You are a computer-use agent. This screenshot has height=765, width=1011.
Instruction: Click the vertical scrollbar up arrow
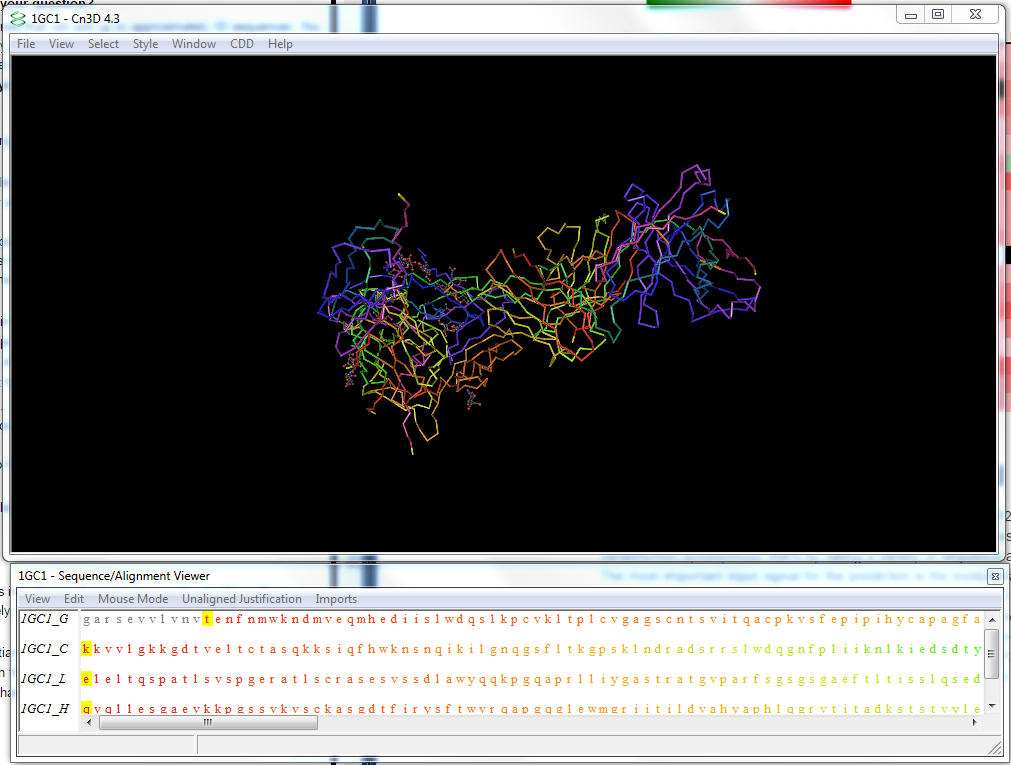click(x=991, y=618)
